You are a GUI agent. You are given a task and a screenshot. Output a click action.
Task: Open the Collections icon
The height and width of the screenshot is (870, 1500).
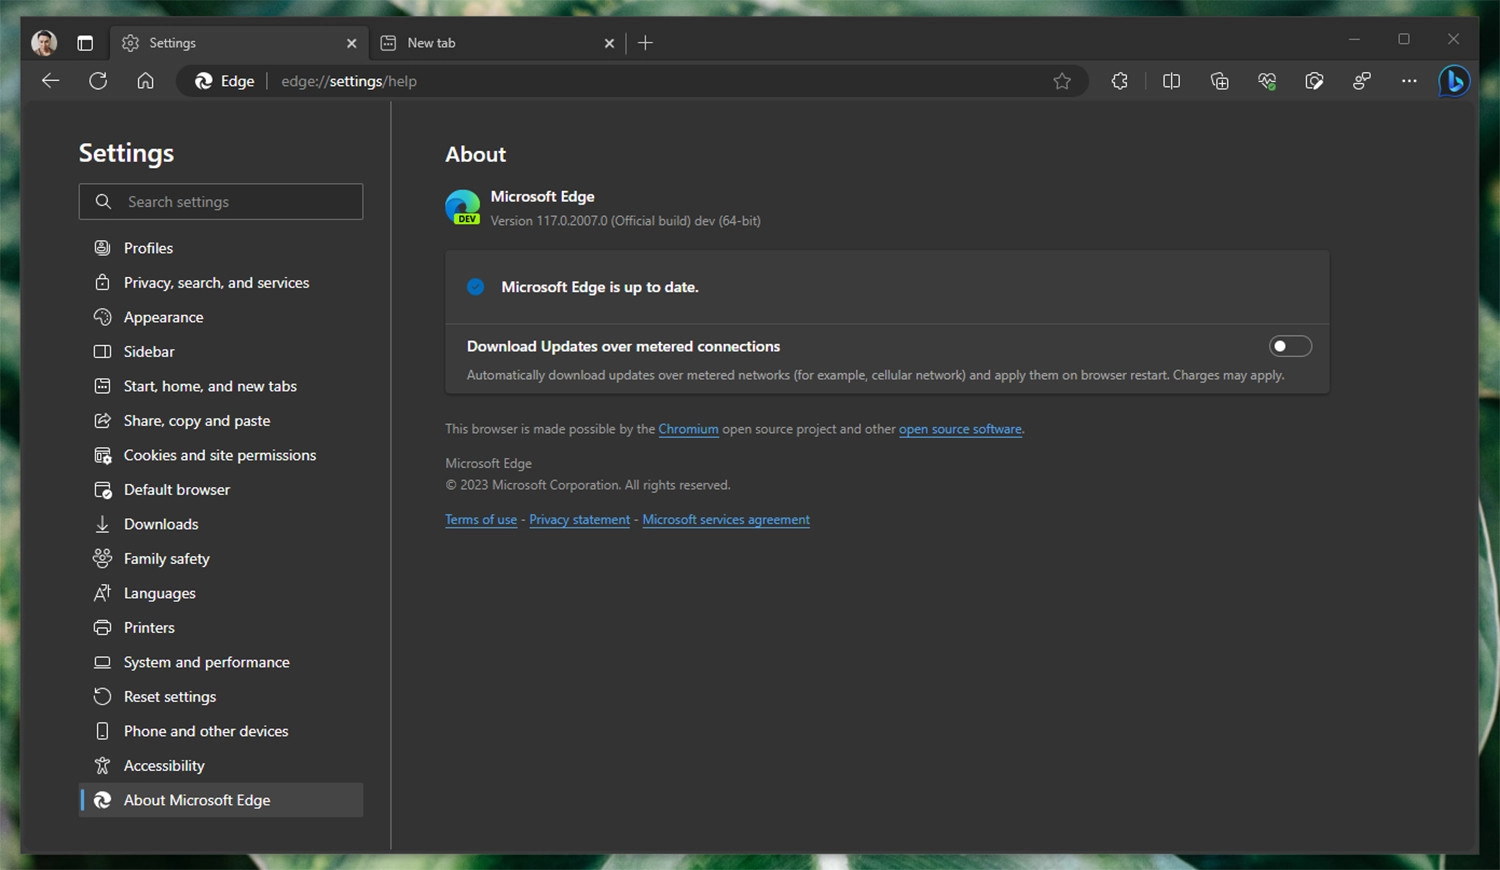[1219, 81]
